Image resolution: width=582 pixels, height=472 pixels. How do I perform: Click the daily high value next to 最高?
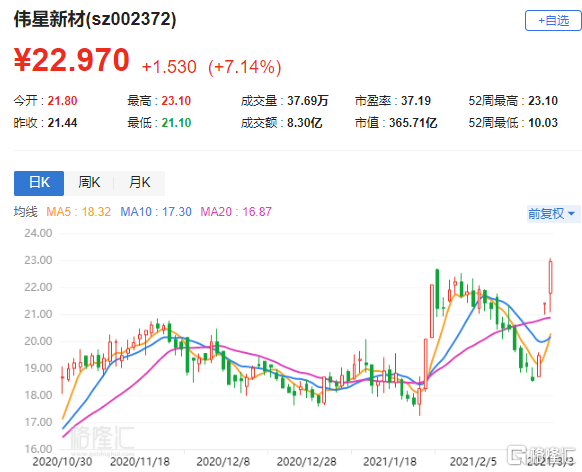[x=176, y=101]
